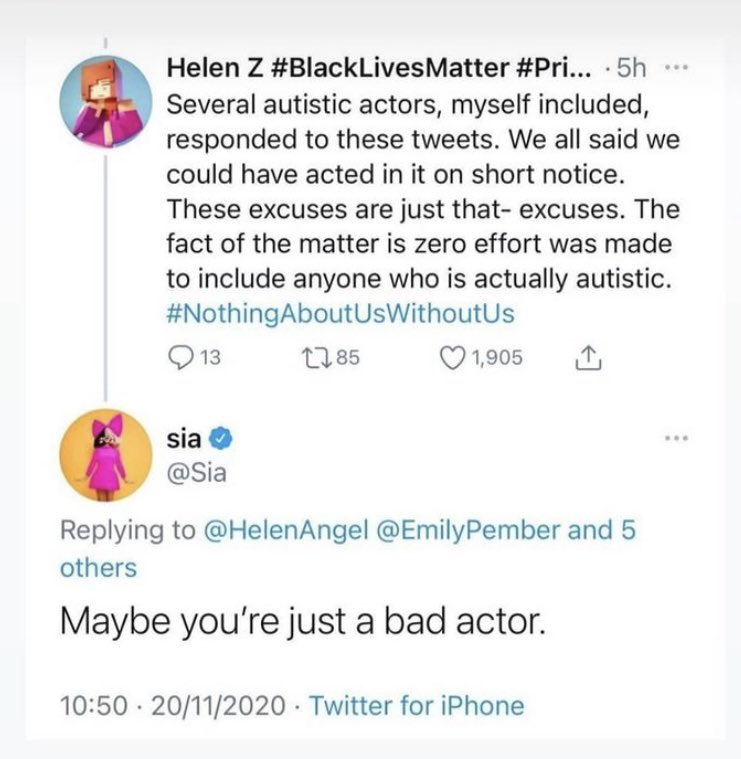
Task: Select the 10:50 · 20/11/2020 timestamp
Action: (x=169, y=705)
